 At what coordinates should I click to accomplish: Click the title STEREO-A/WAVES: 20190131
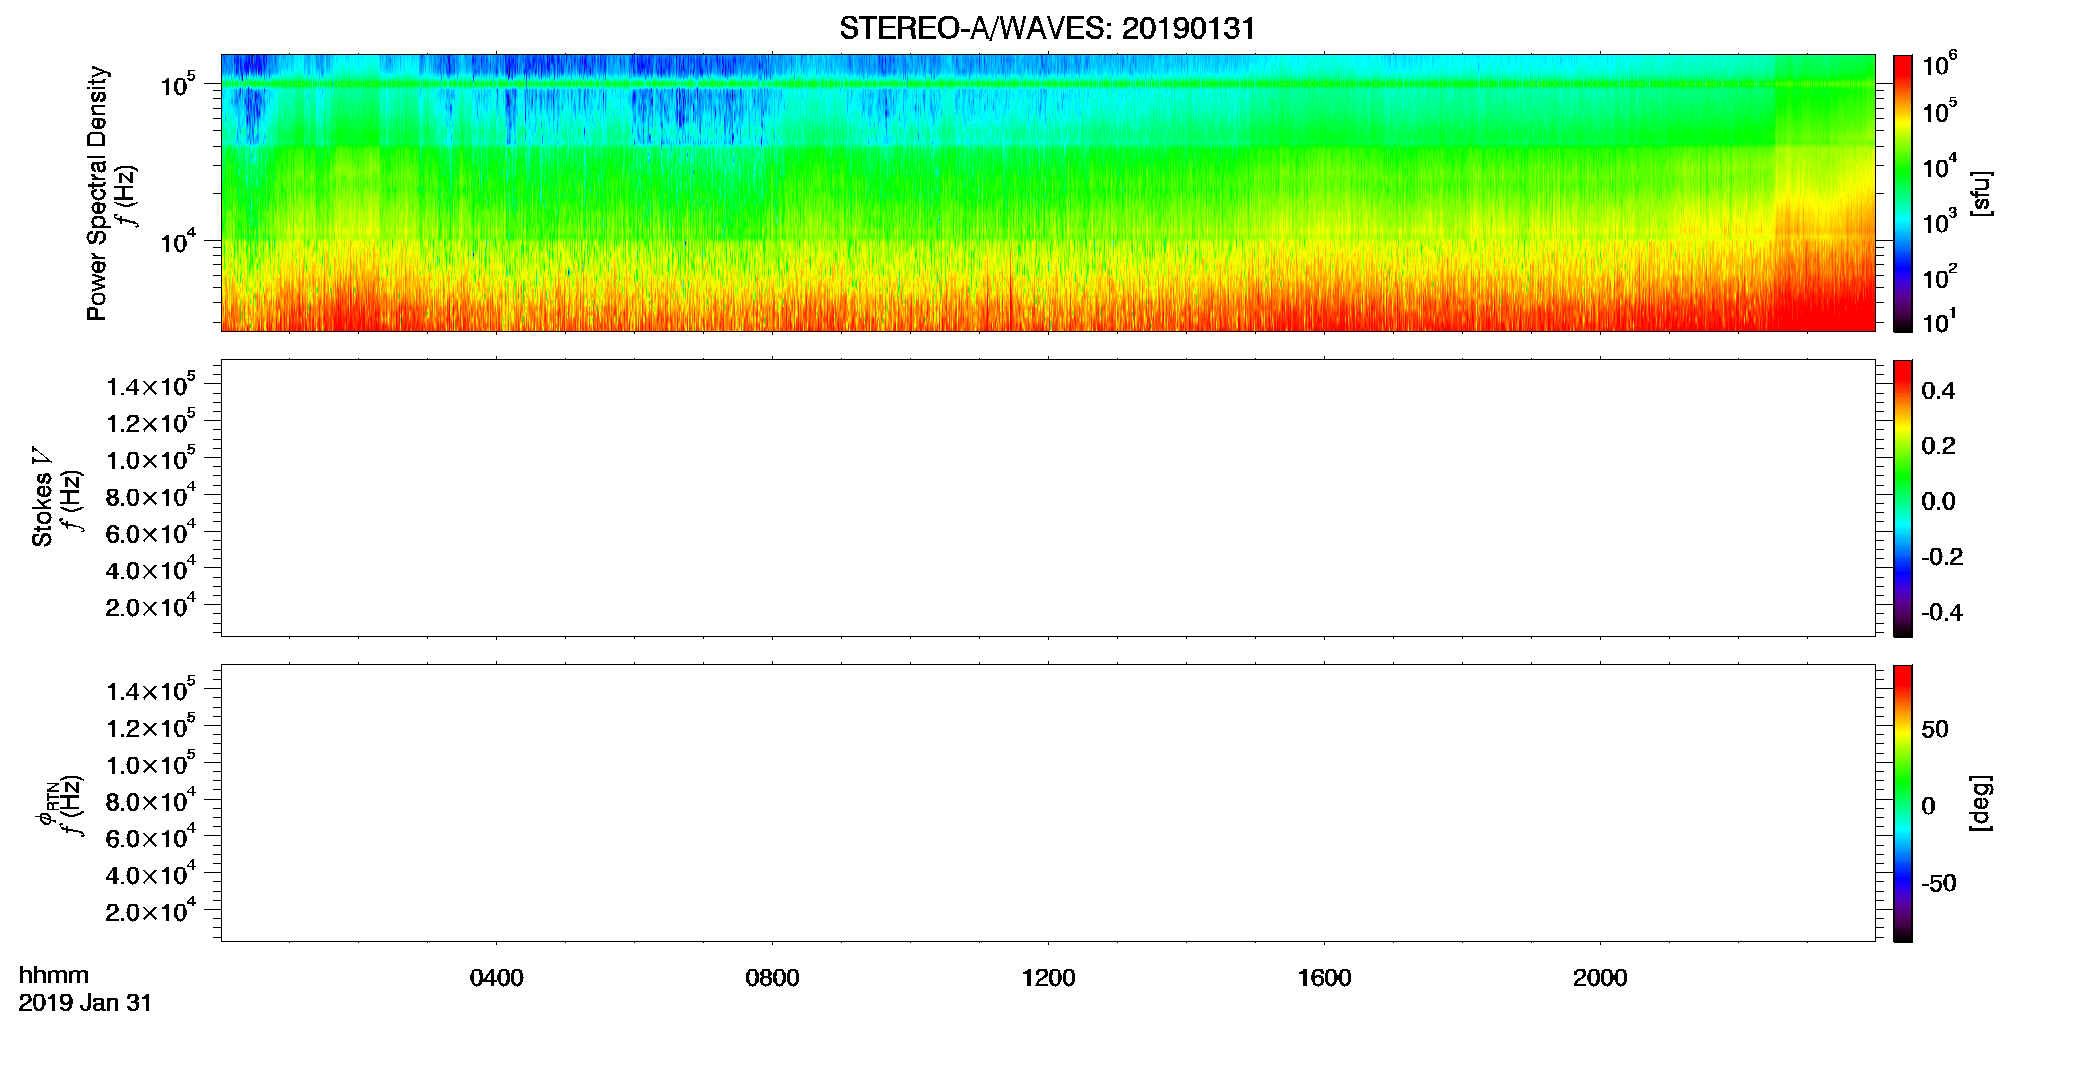coord(1047,28)
